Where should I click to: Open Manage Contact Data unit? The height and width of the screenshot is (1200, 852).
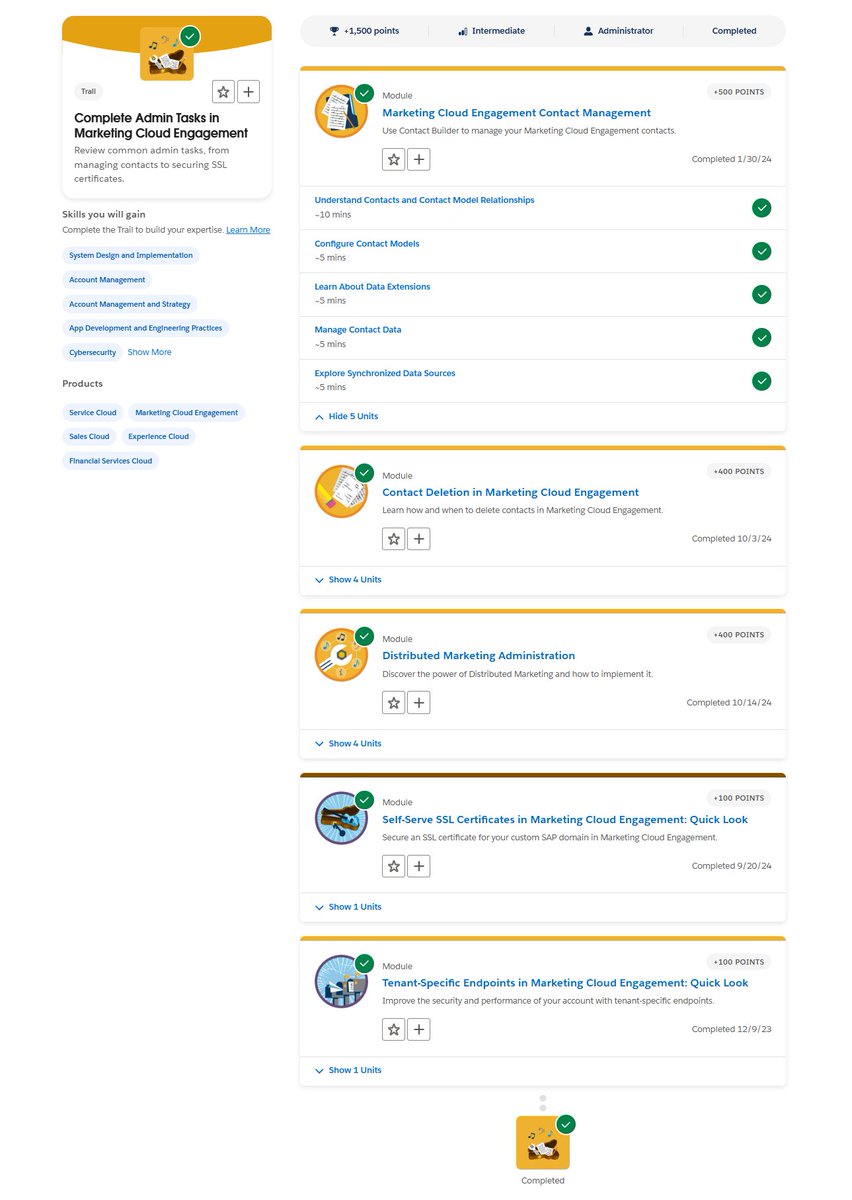tap(358, 329)
